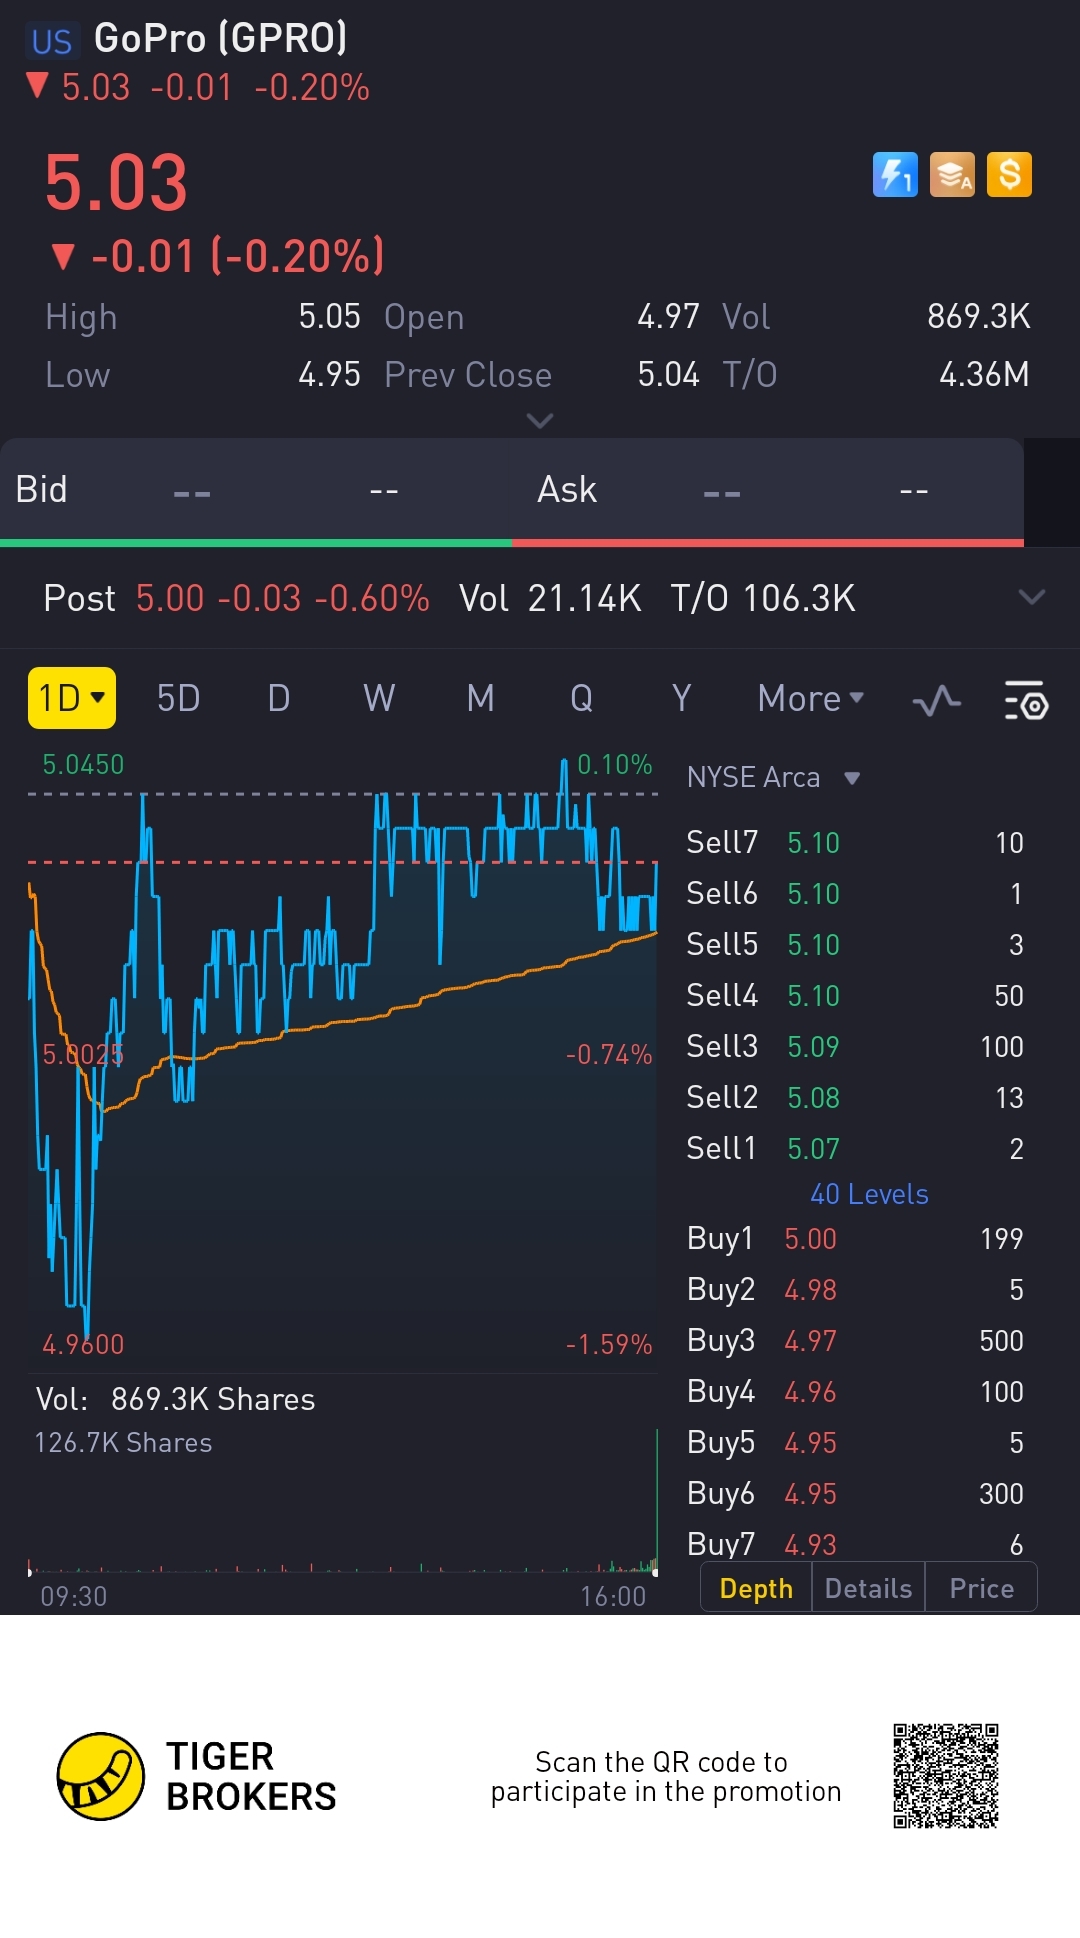Switch chart to M monthly timeframe
Screen dimensions: 1080x1938
(x=480, y=698)
